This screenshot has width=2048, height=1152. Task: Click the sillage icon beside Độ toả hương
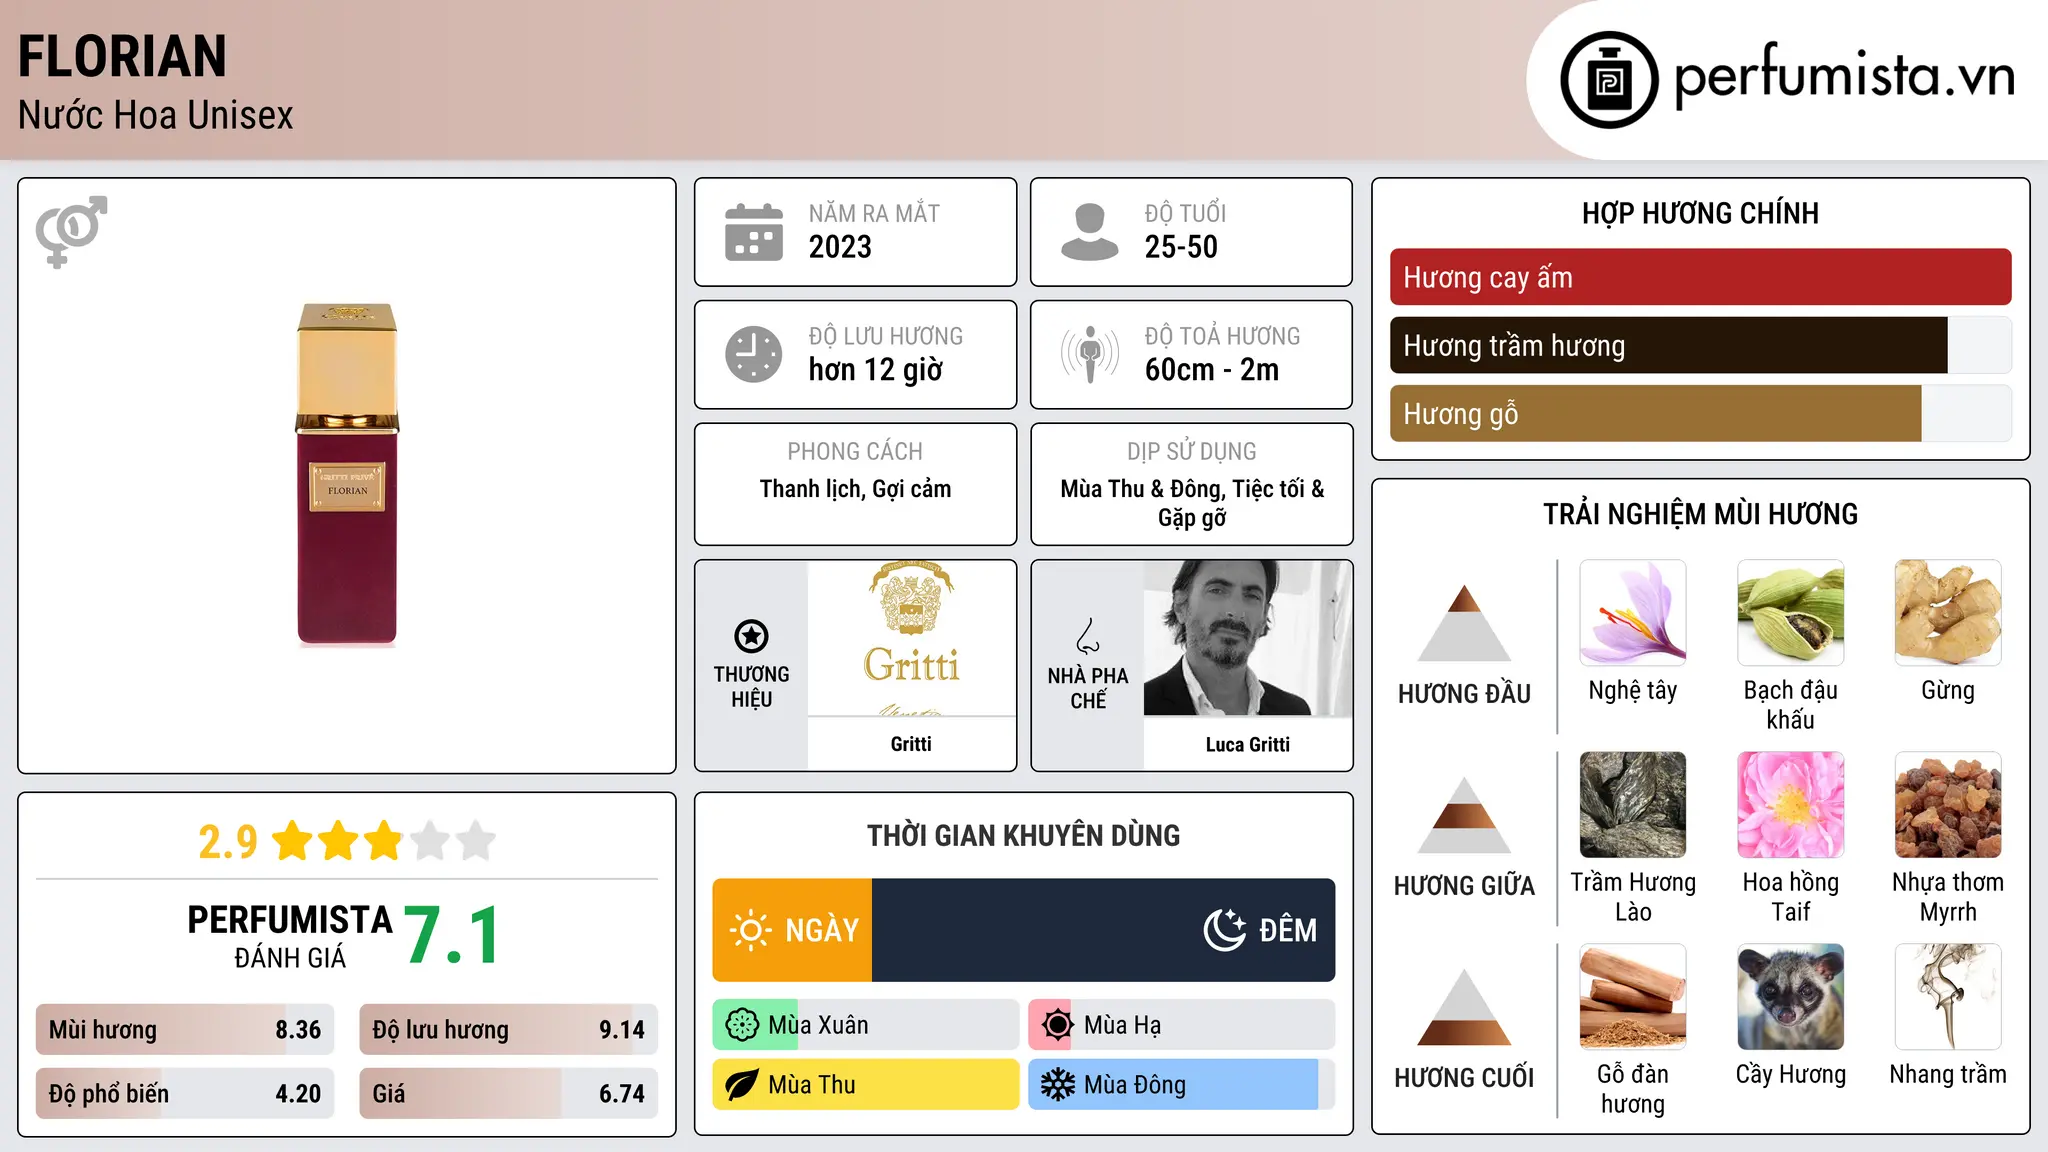(1090, 354)
